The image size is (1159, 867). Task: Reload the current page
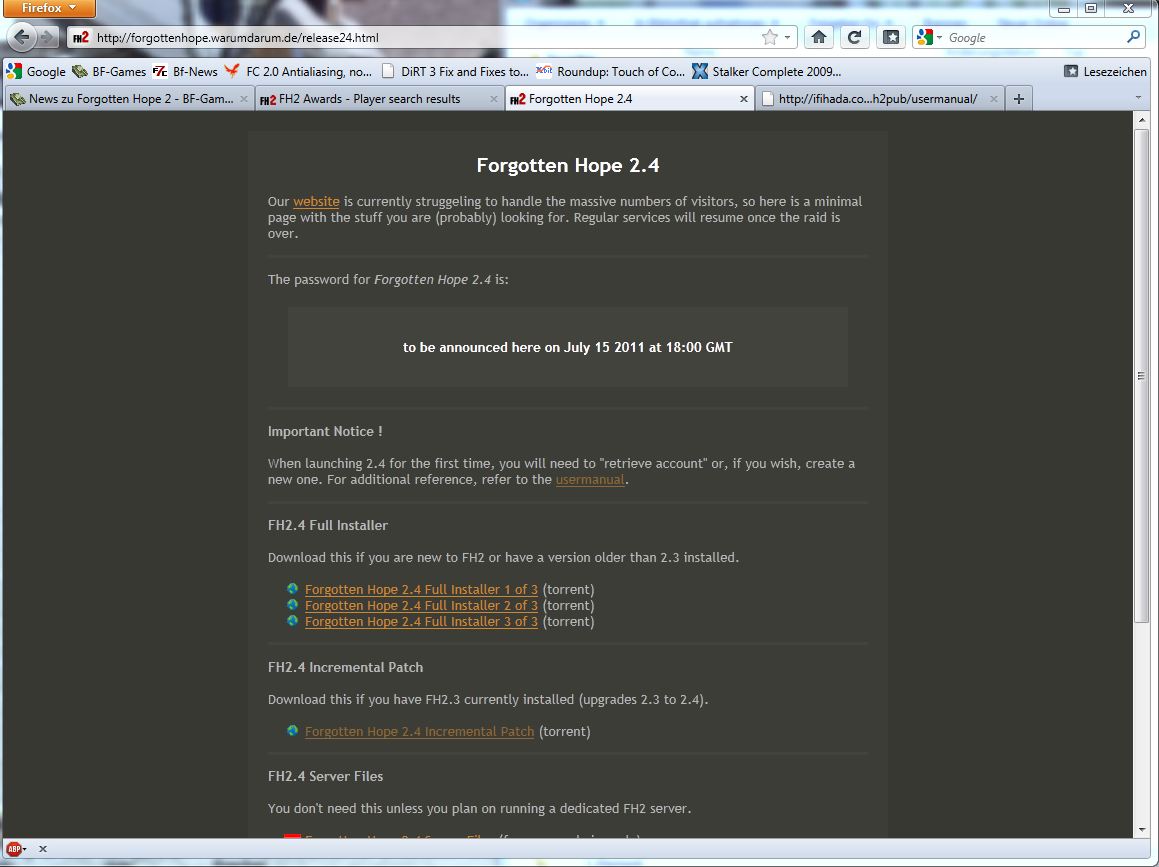coord(854,38)
